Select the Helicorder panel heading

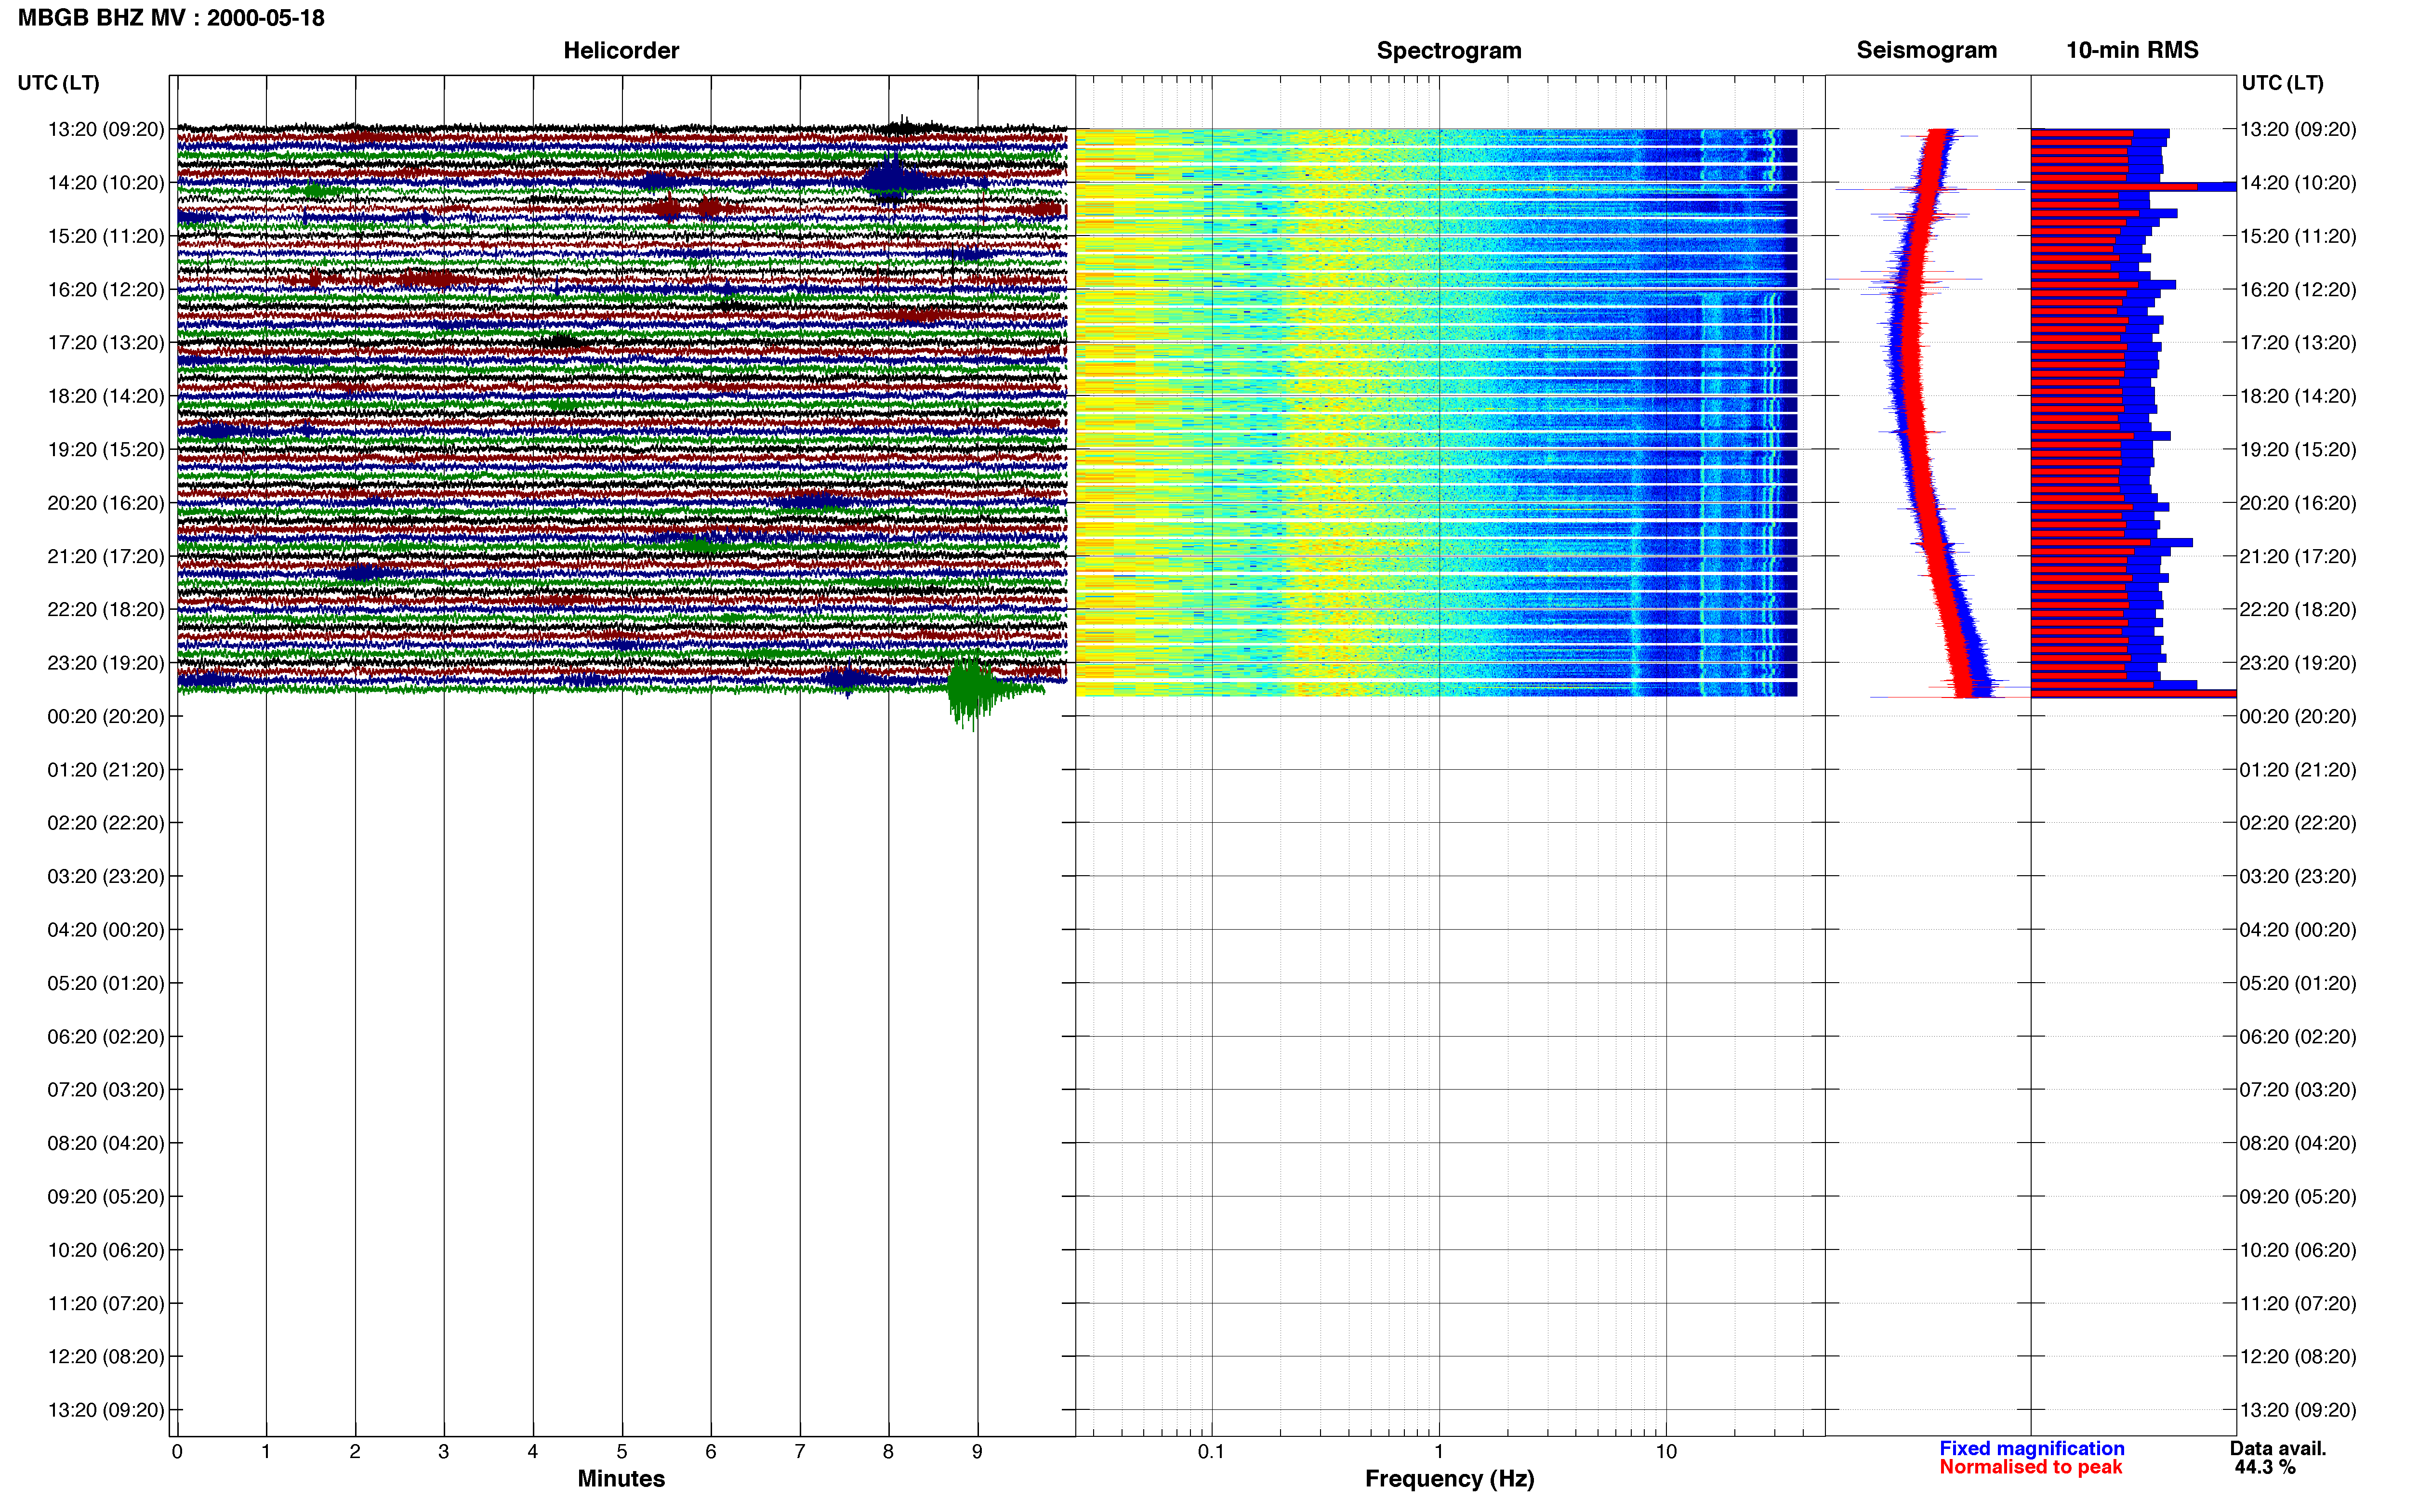click(621, 50)
